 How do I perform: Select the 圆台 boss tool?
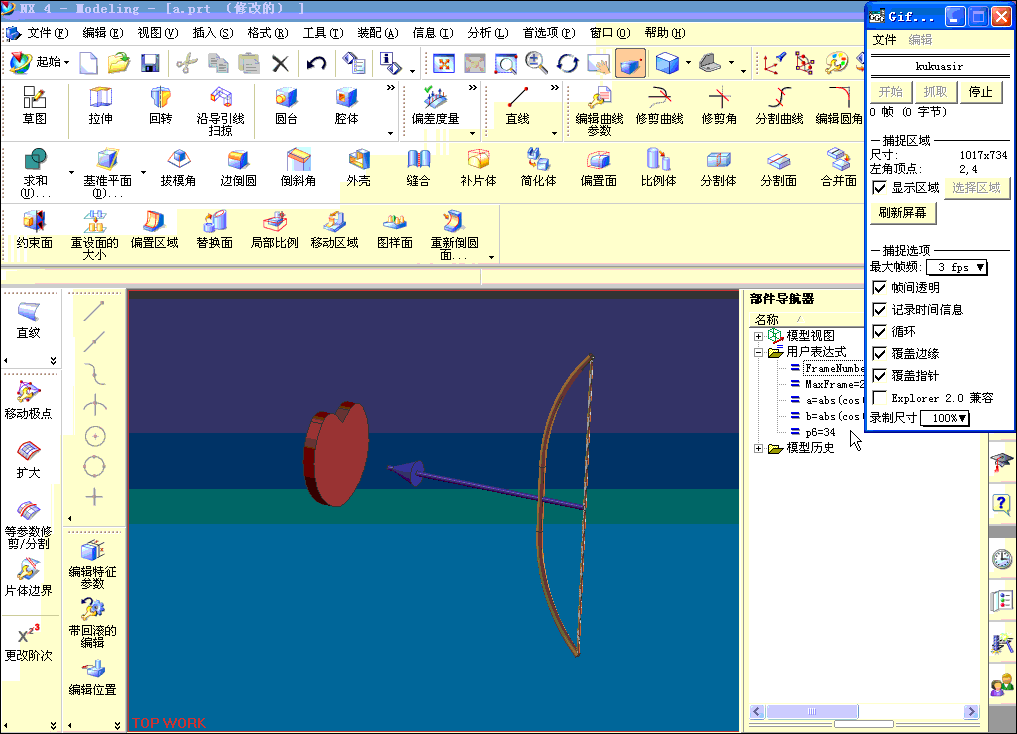[286, 106]
